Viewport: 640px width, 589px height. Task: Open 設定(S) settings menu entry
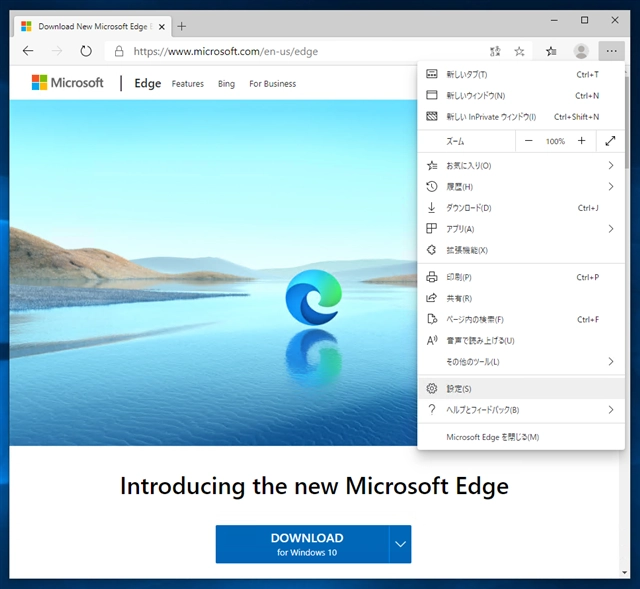[x=521, y=389]
